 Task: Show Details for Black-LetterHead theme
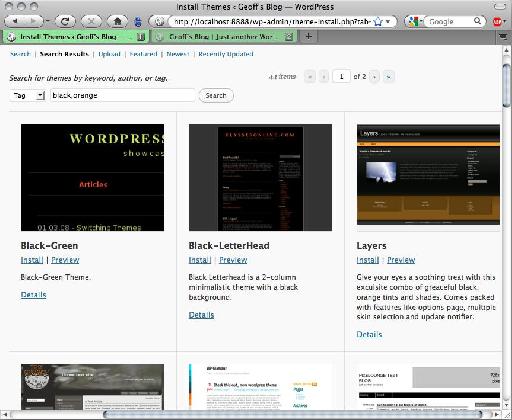point(201,315)
